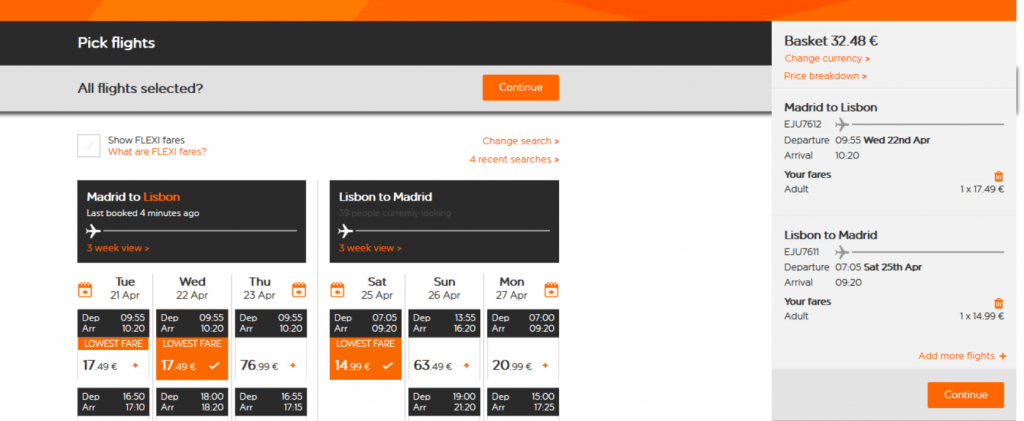The height and width of the screenshot is (421, 1024).
Task: Open the 4 recent searches link
Action: click(514, 159)
